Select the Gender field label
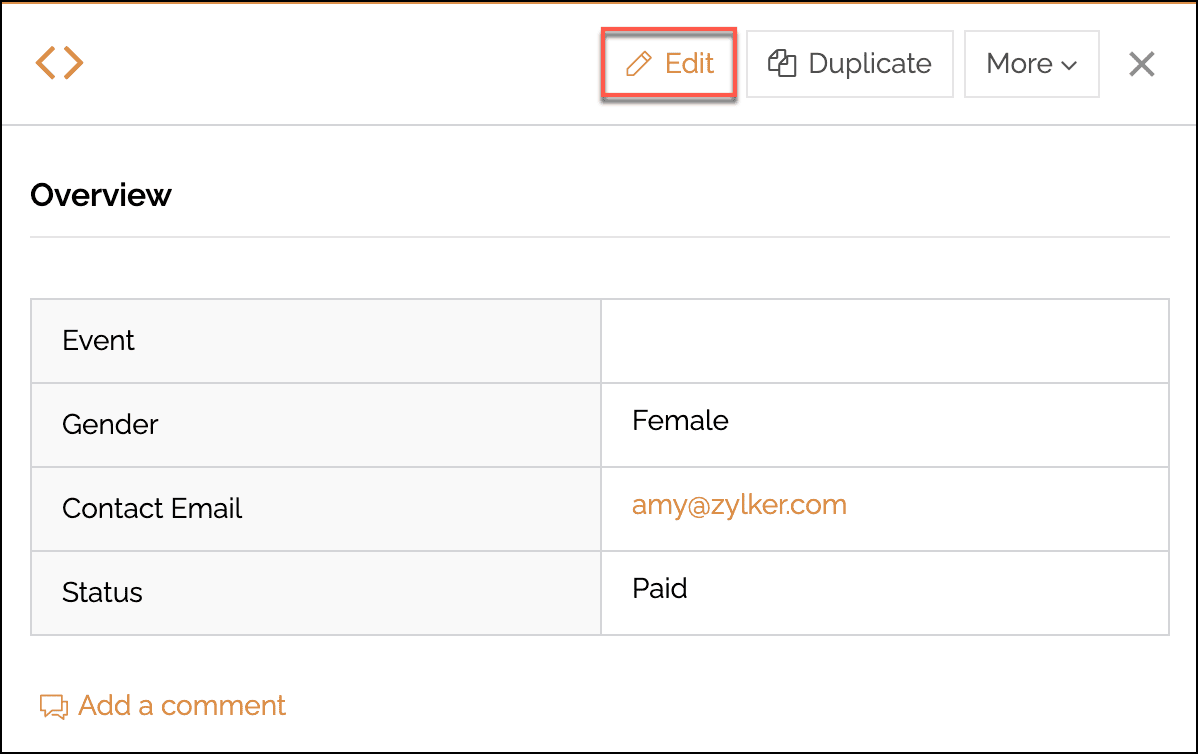The height and width of the screenshot is (754, 1198). 110,425
